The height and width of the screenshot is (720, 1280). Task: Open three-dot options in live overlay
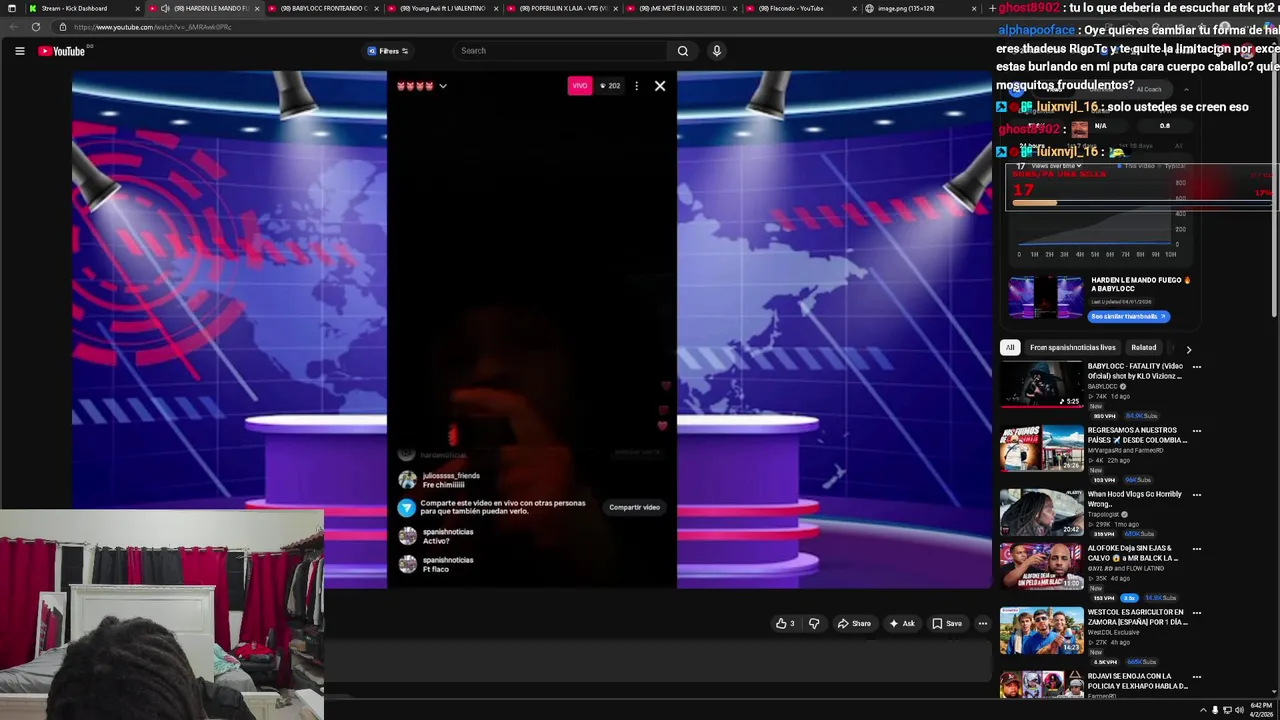(636, 86)
